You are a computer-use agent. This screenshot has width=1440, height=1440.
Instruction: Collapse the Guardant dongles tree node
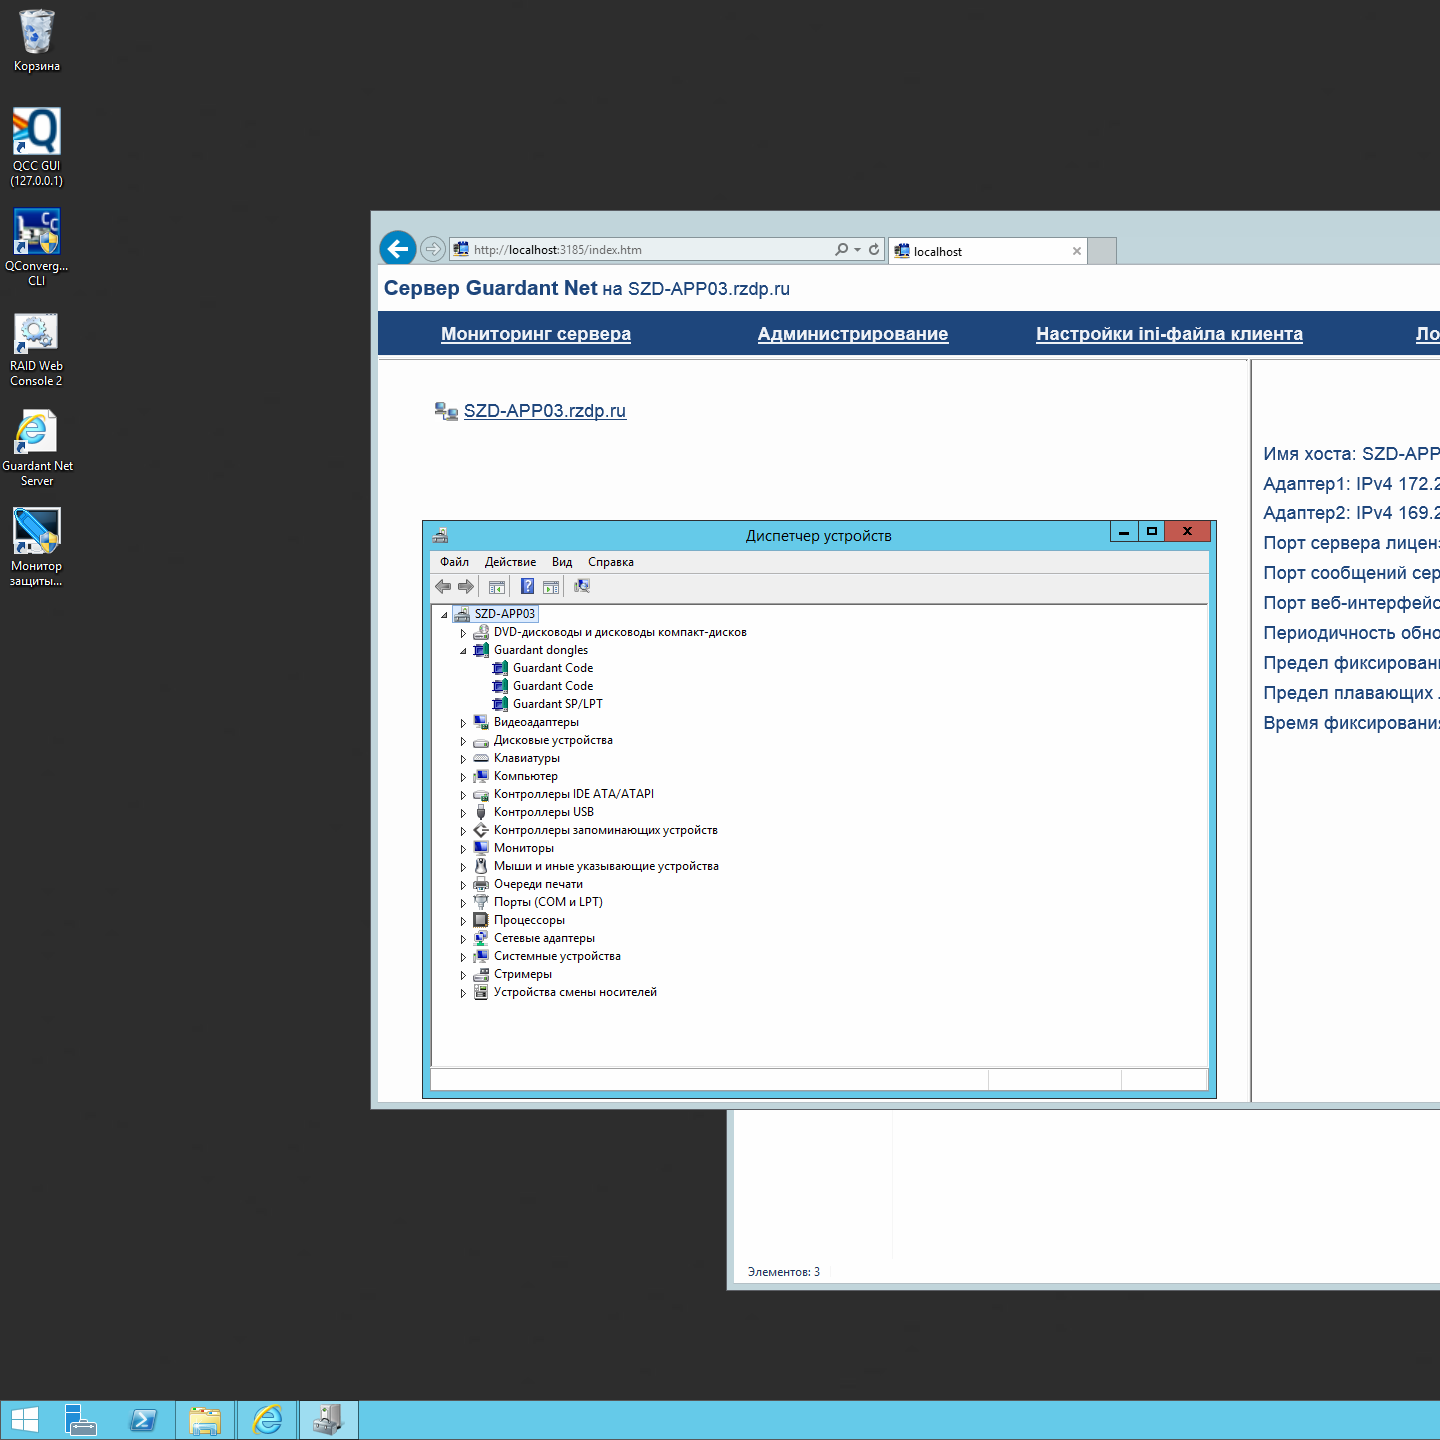pyautogui.click(x=463, y=651)
